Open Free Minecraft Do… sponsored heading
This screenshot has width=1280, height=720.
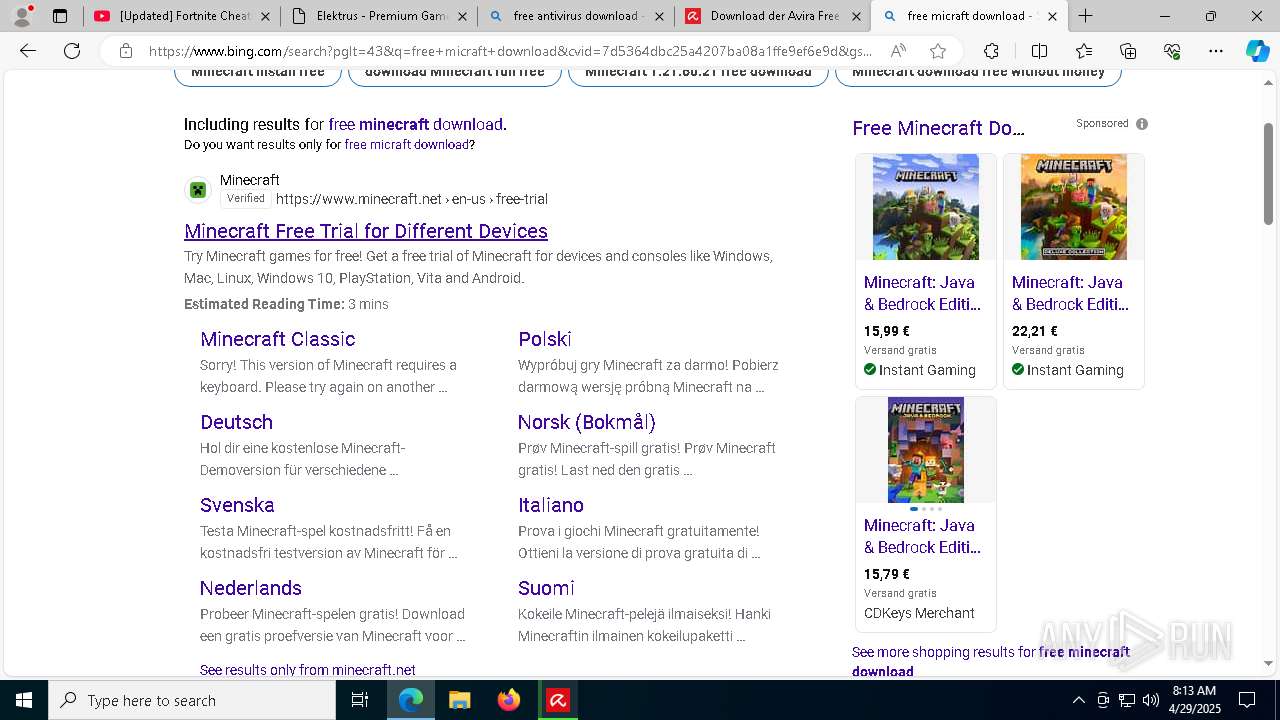click(x=938, y=128)
